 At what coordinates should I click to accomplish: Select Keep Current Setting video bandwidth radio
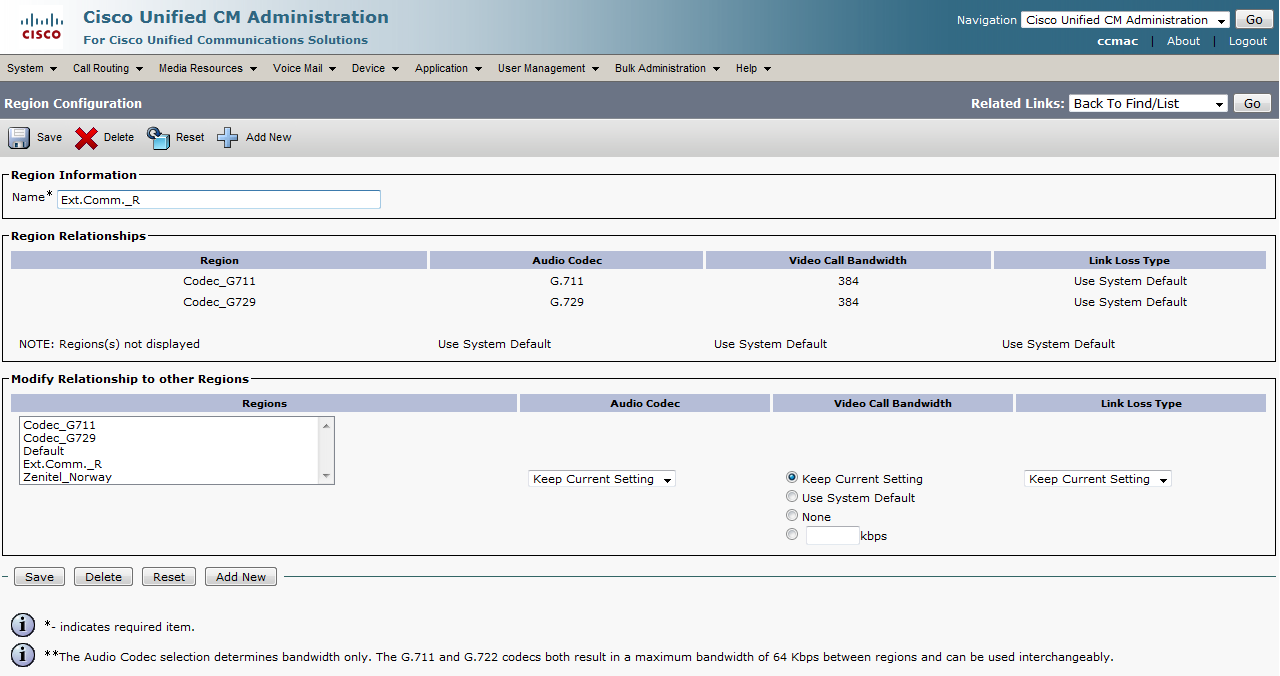point(792,478)
